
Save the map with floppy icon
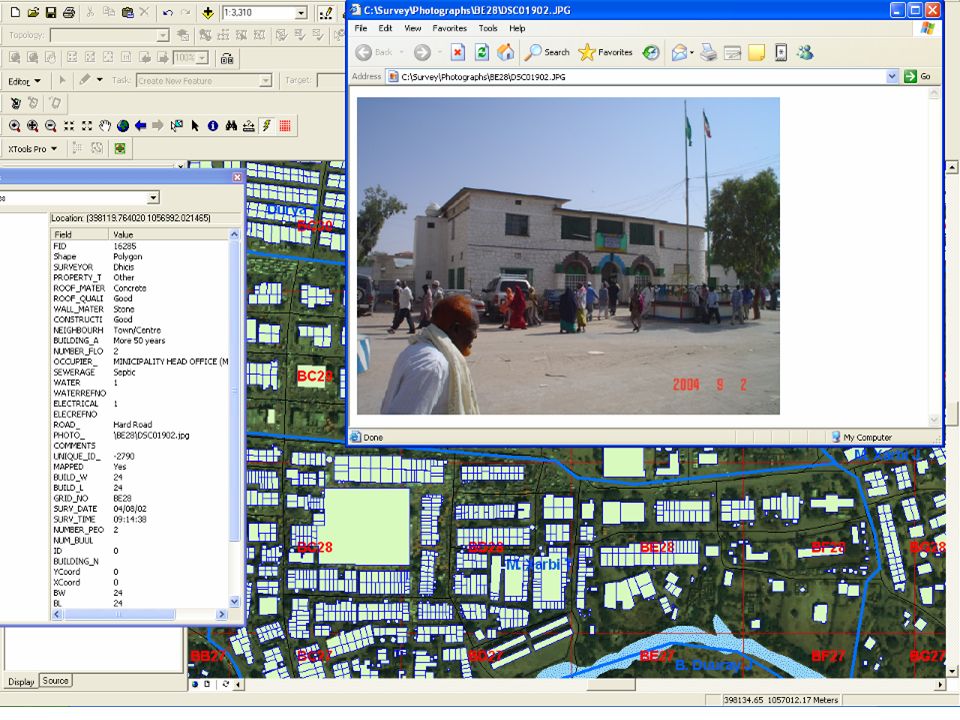tap(51, 12)
